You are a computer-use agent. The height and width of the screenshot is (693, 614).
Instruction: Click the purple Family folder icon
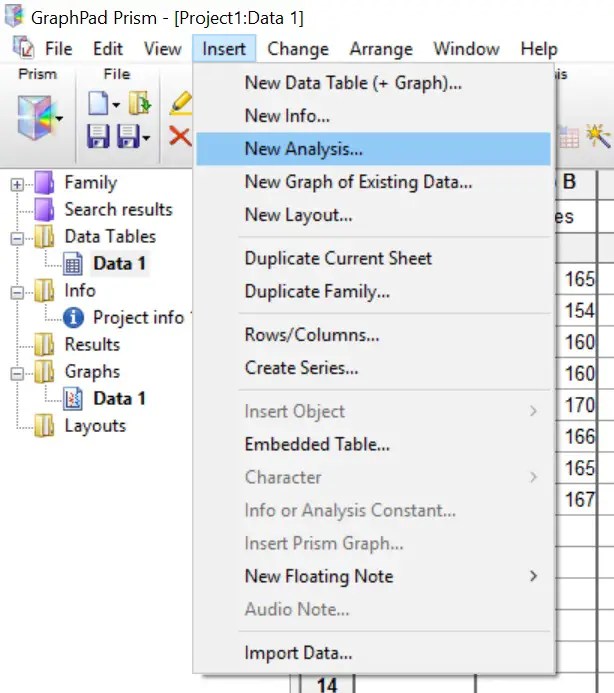pyautogui.click(x=45, y=183)
